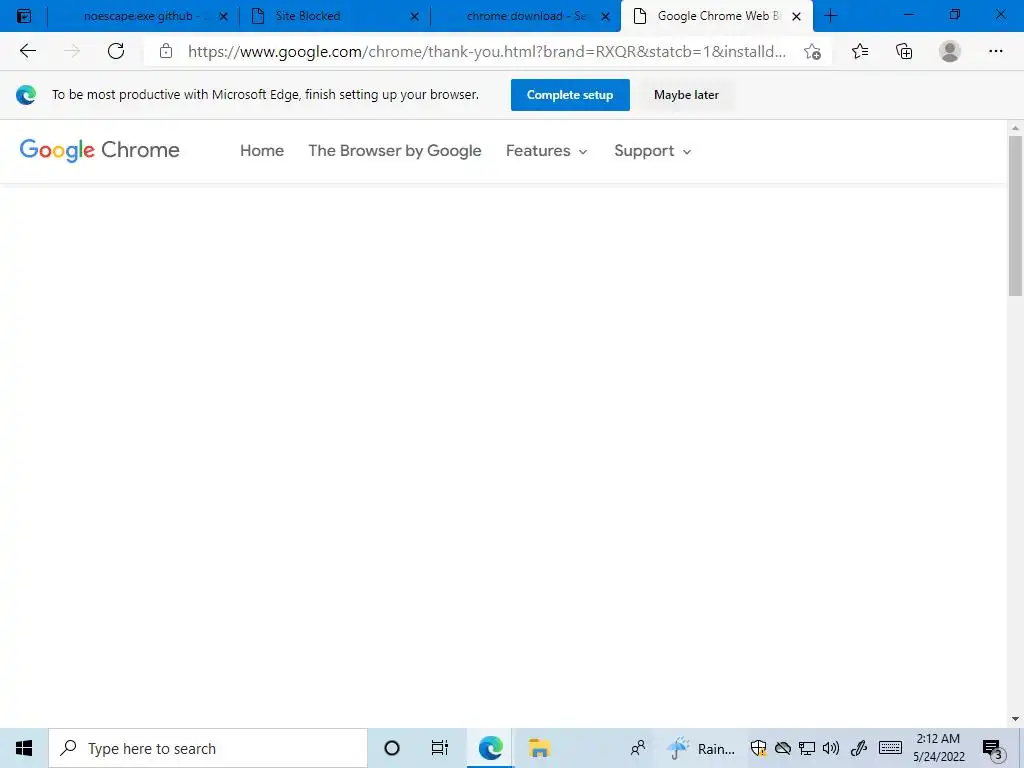1024x768 pixels.
Task: Close the noescape.exe github tab
Action: (x=223, y=16)
